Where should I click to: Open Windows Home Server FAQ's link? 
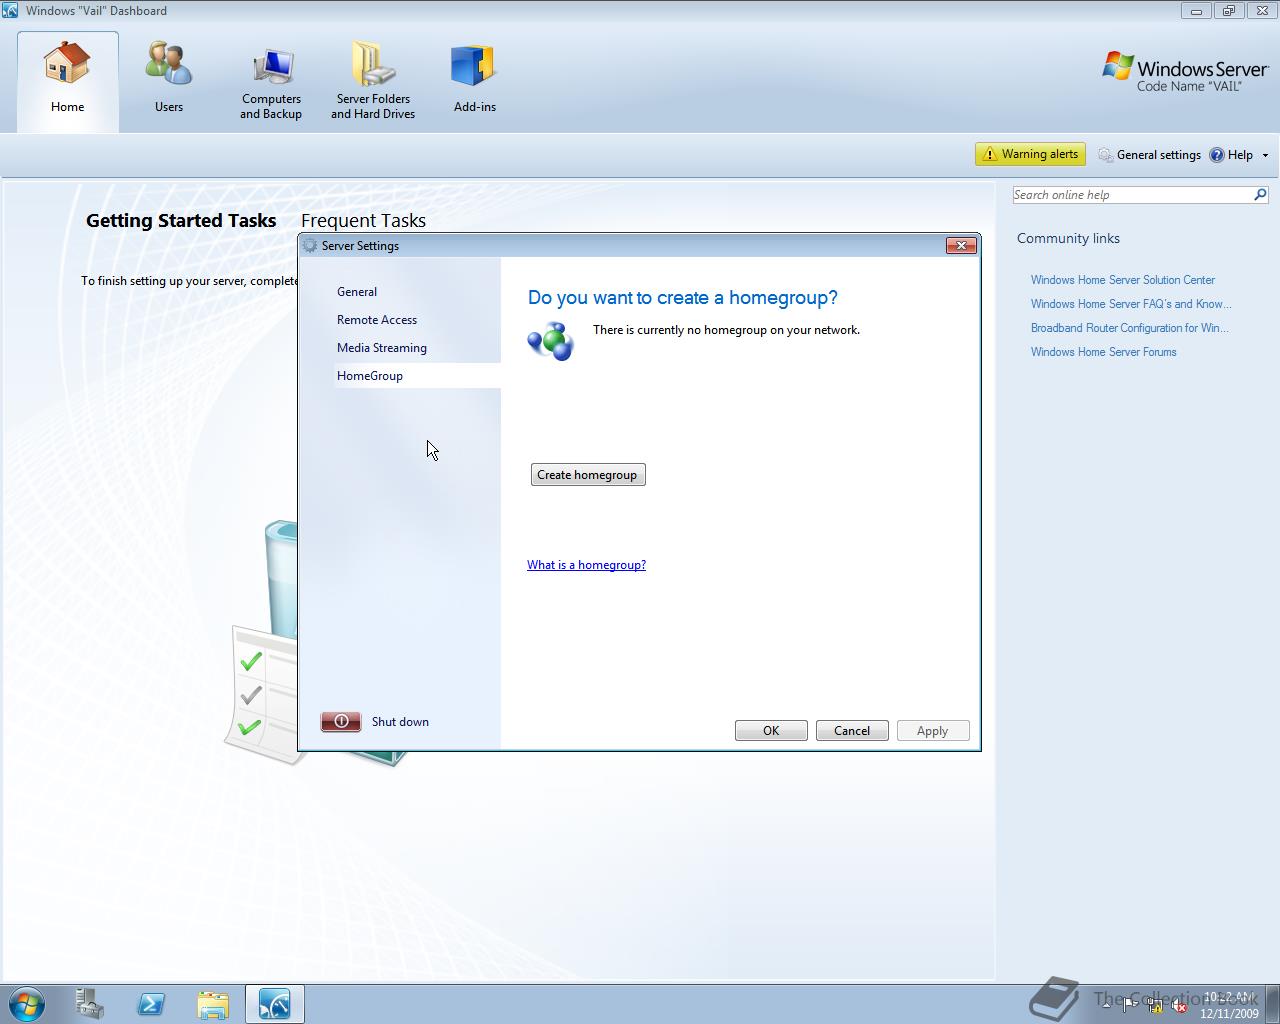click(1131, 304)
